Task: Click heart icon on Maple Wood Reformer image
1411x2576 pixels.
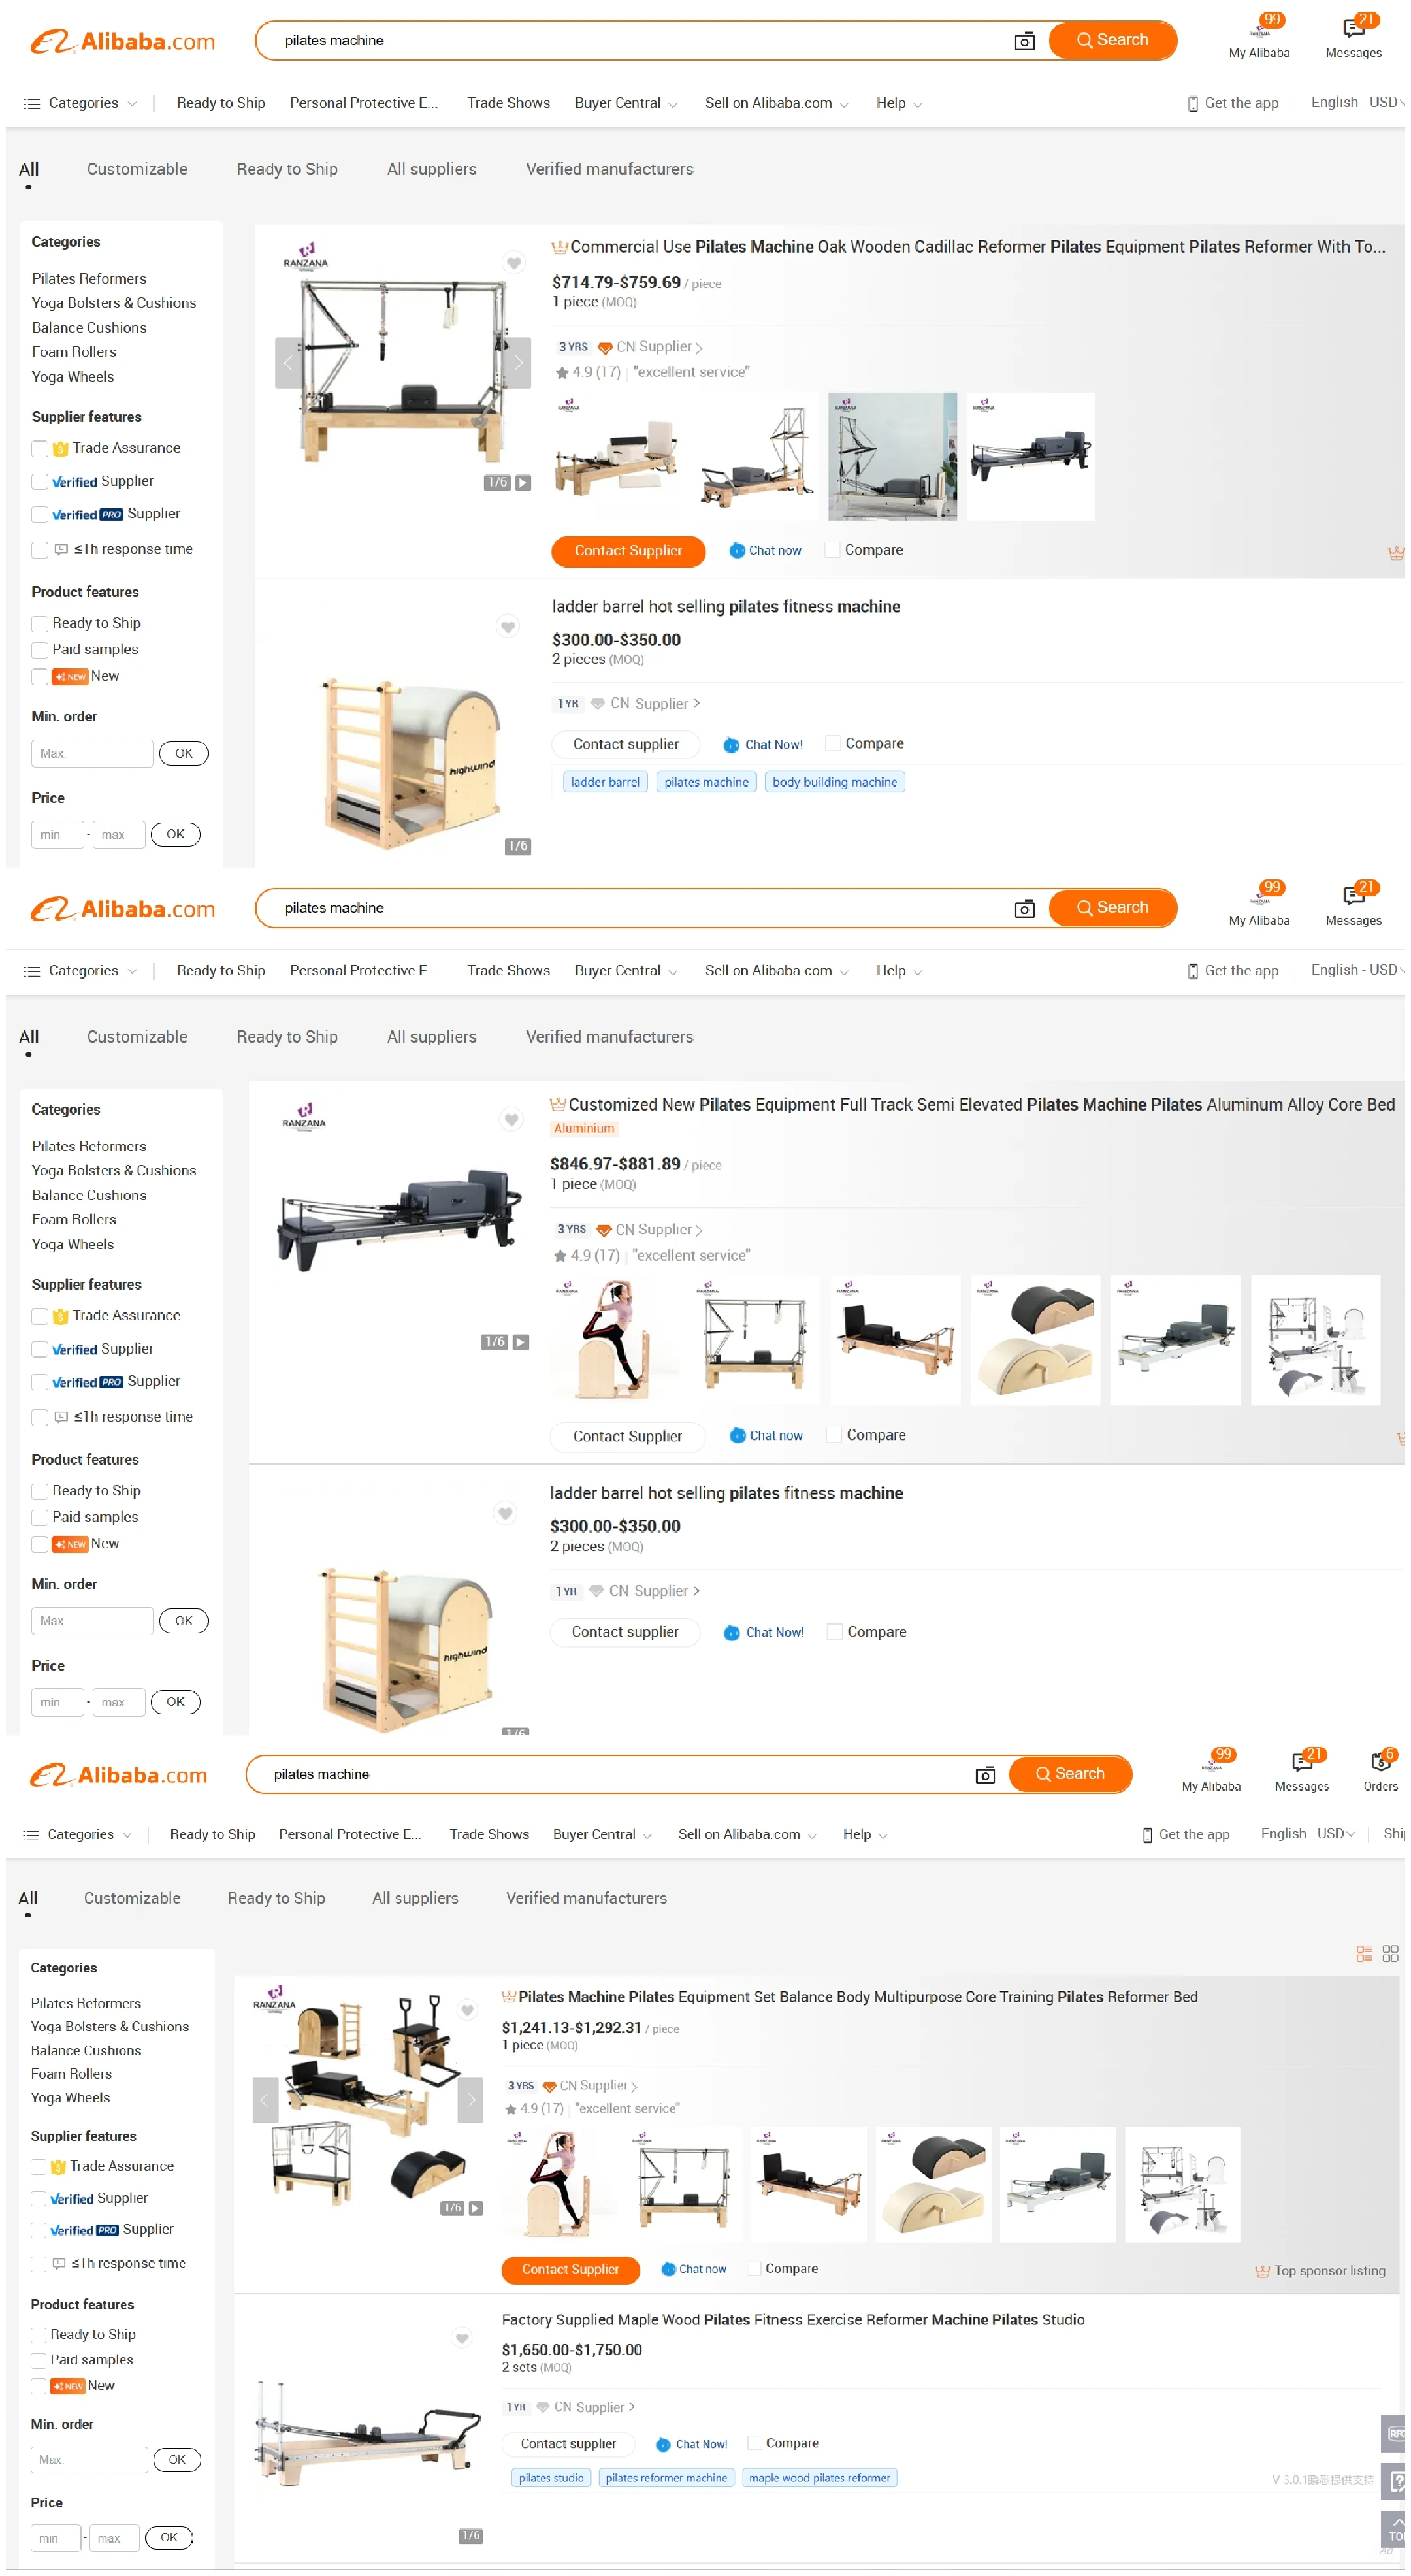Action: [x=462, y=2338]
